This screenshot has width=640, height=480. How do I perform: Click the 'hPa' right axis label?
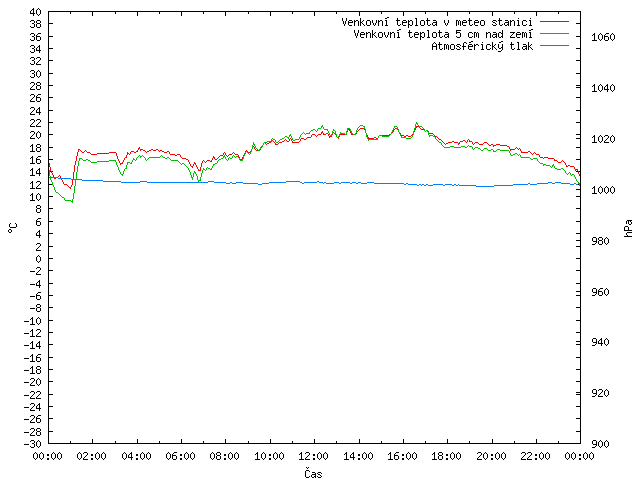[x=628, y=228]
